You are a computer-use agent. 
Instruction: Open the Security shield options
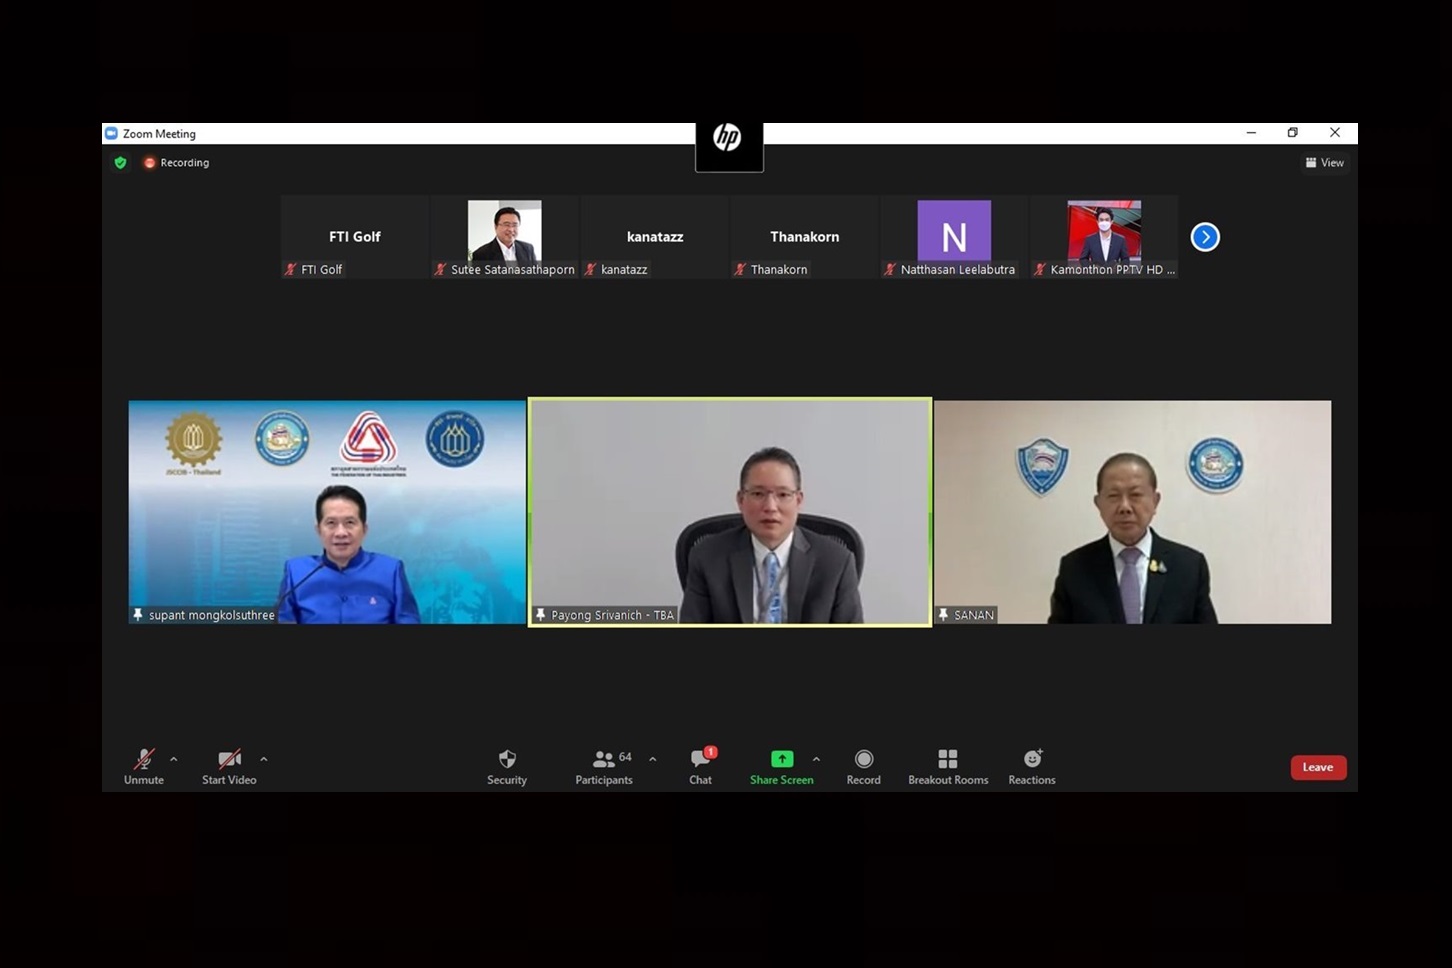click(x=507, y=766)
